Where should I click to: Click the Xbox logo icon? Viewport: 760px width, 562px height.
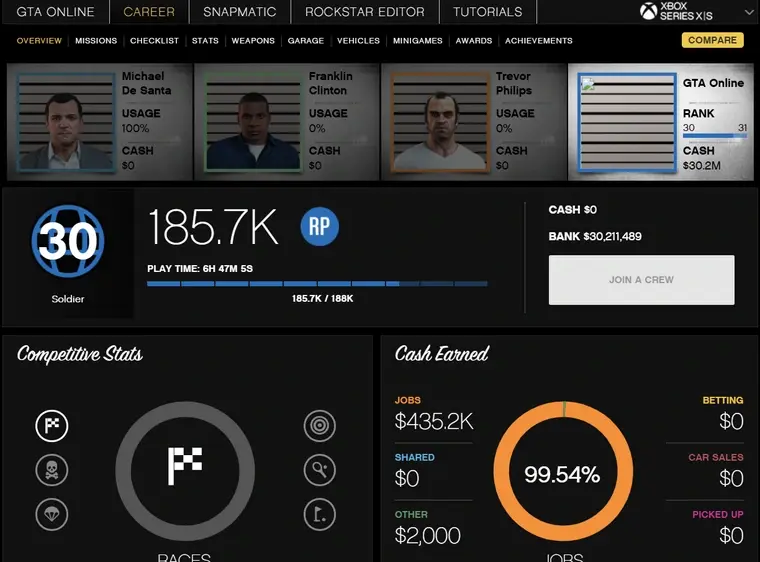(648, 11)
